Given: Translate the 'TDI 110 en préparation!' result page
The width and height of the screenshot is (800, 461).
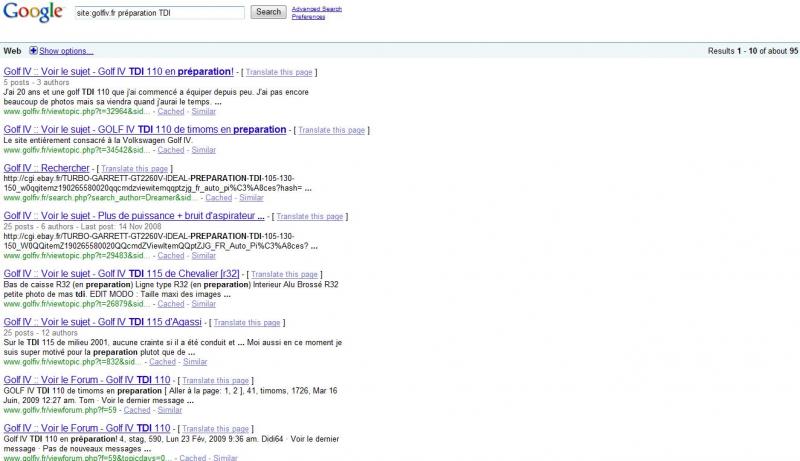Looking at the screenshot, I should click(x=279, y=72).
